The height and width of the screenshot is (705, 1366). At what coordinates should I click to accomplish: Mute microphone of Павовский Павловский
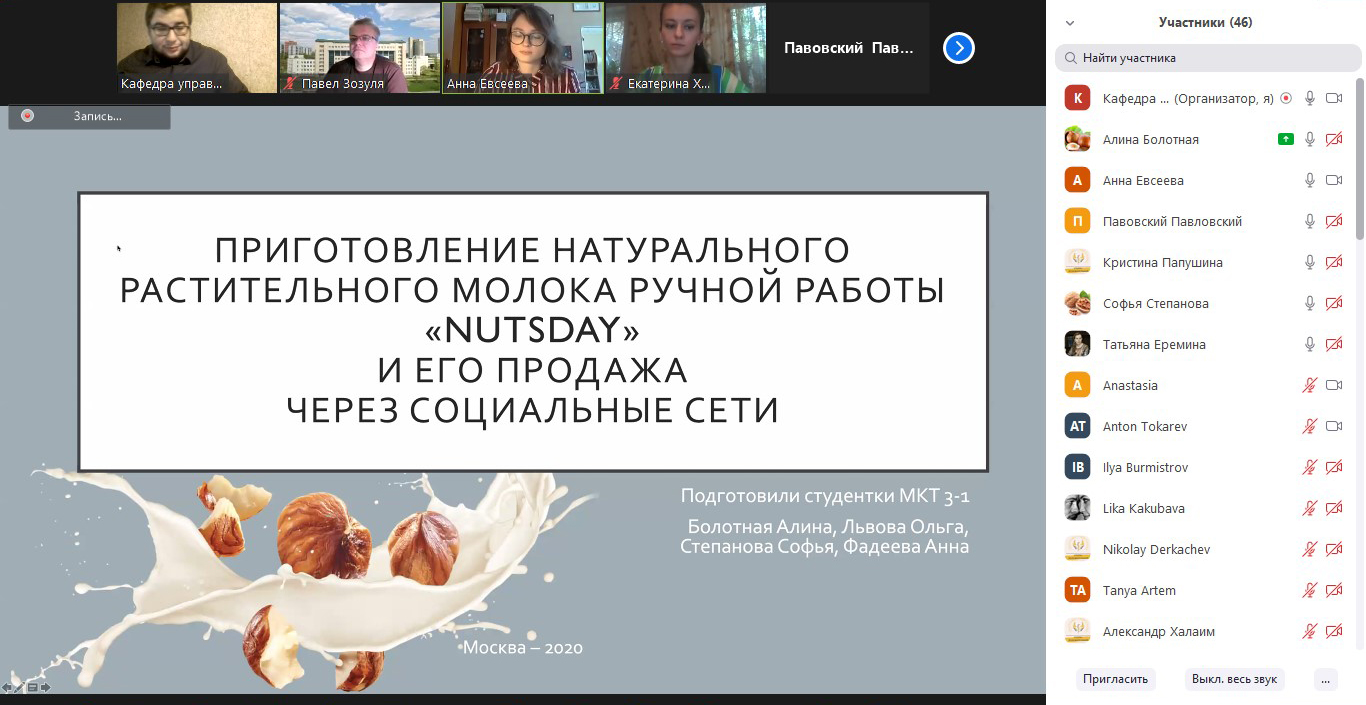1309,221
